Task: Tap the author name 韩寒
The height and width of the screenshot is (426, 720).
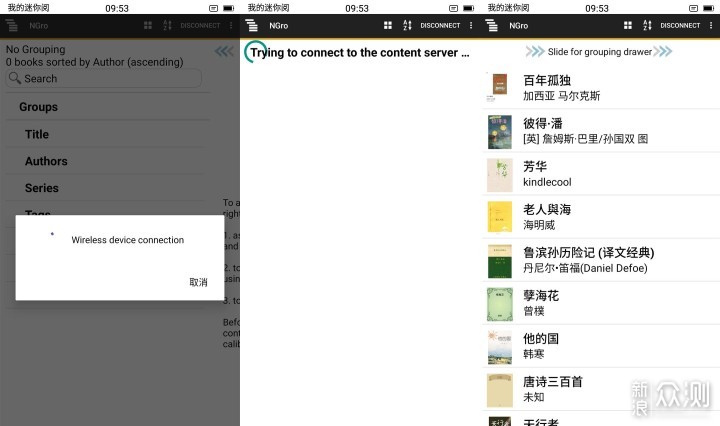Action: tap(534, 354)
